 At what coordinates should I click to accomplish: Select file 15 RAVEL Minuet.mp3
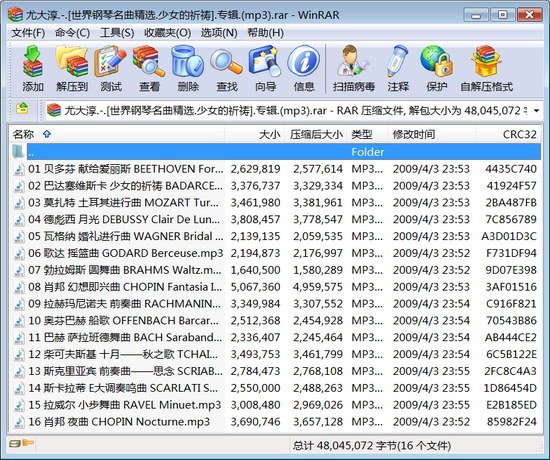click(276, 405)
